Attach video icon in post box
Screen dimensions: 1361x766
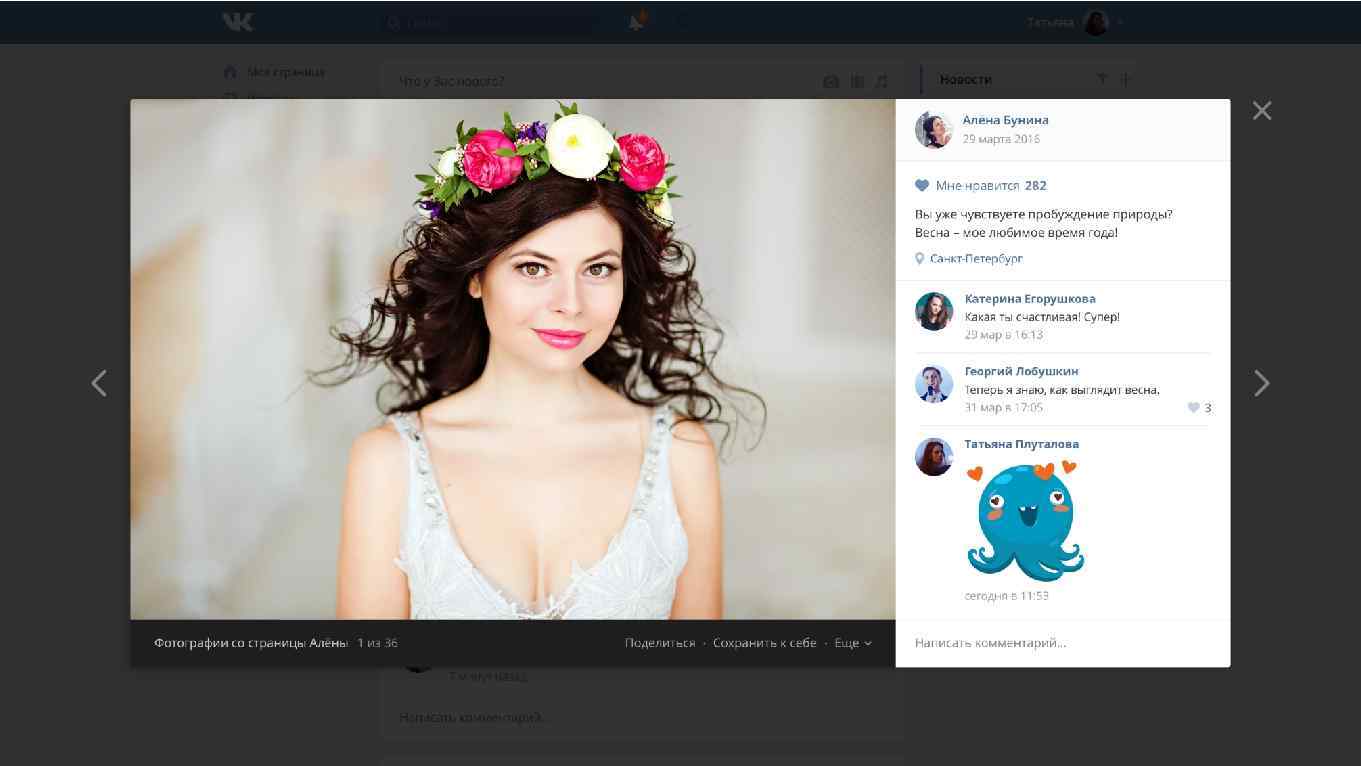[x=857, y=82]
